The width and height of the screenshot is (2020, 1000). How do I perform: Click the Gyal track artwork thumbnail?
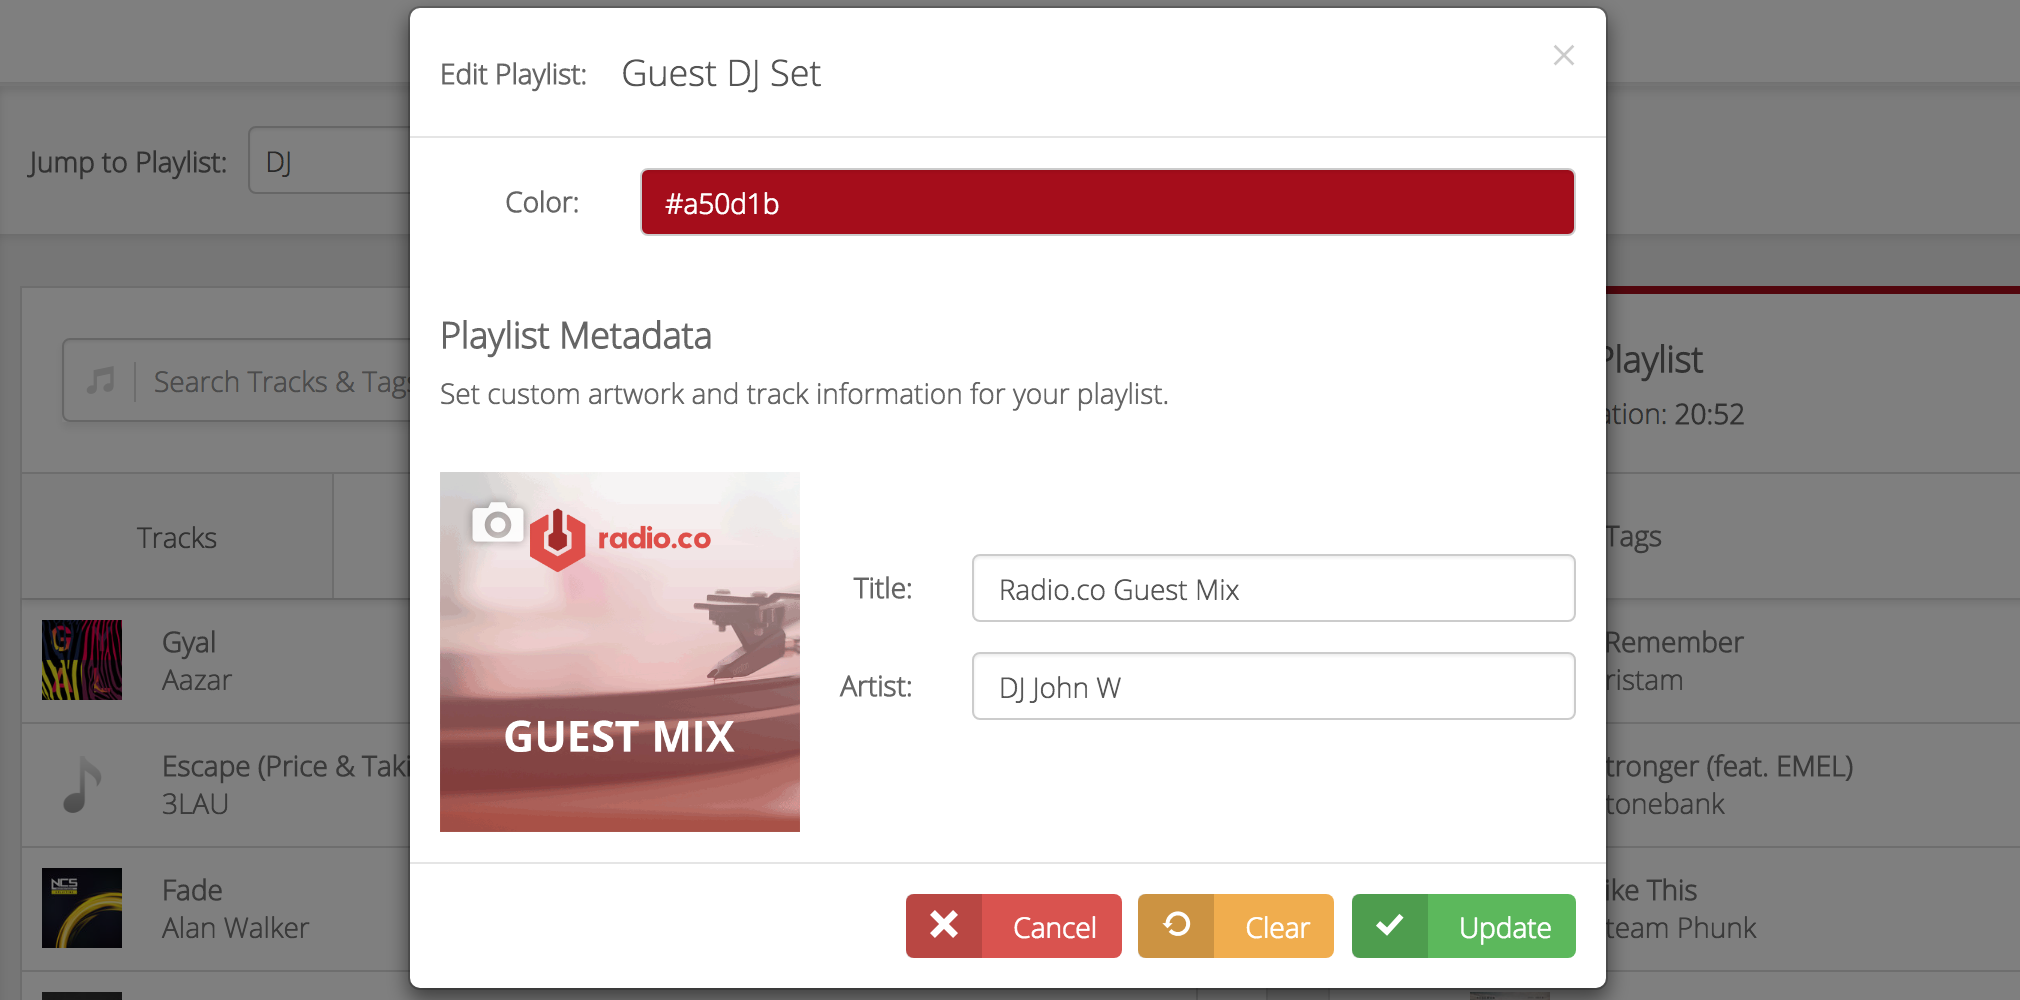tap(82, 660)
